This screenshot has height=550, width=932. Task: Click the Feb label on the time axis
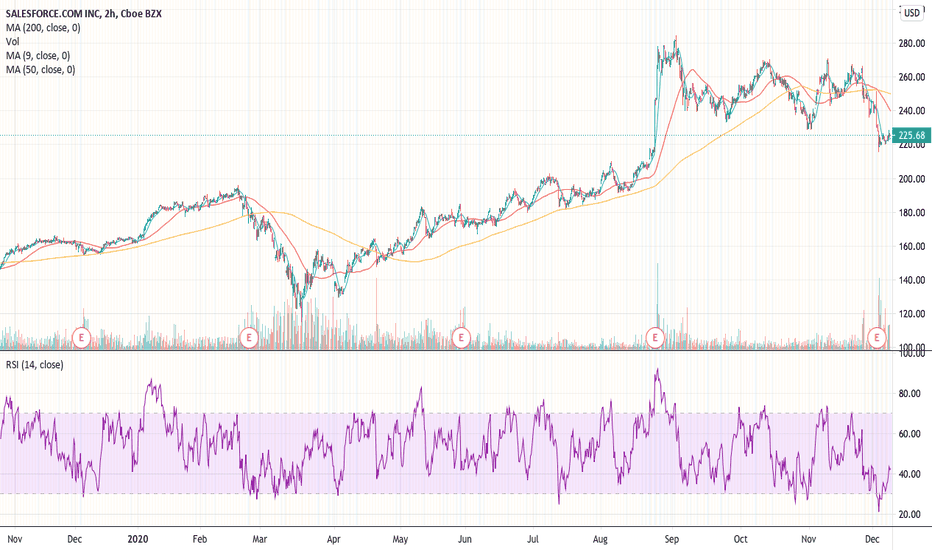pyautogui.click(x=200, y=539)
